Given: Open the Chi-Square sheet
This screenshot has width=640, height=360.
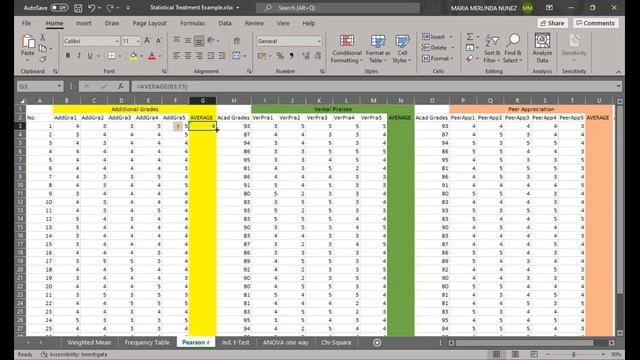Looking at the screenshot, I should click(336, 342).
